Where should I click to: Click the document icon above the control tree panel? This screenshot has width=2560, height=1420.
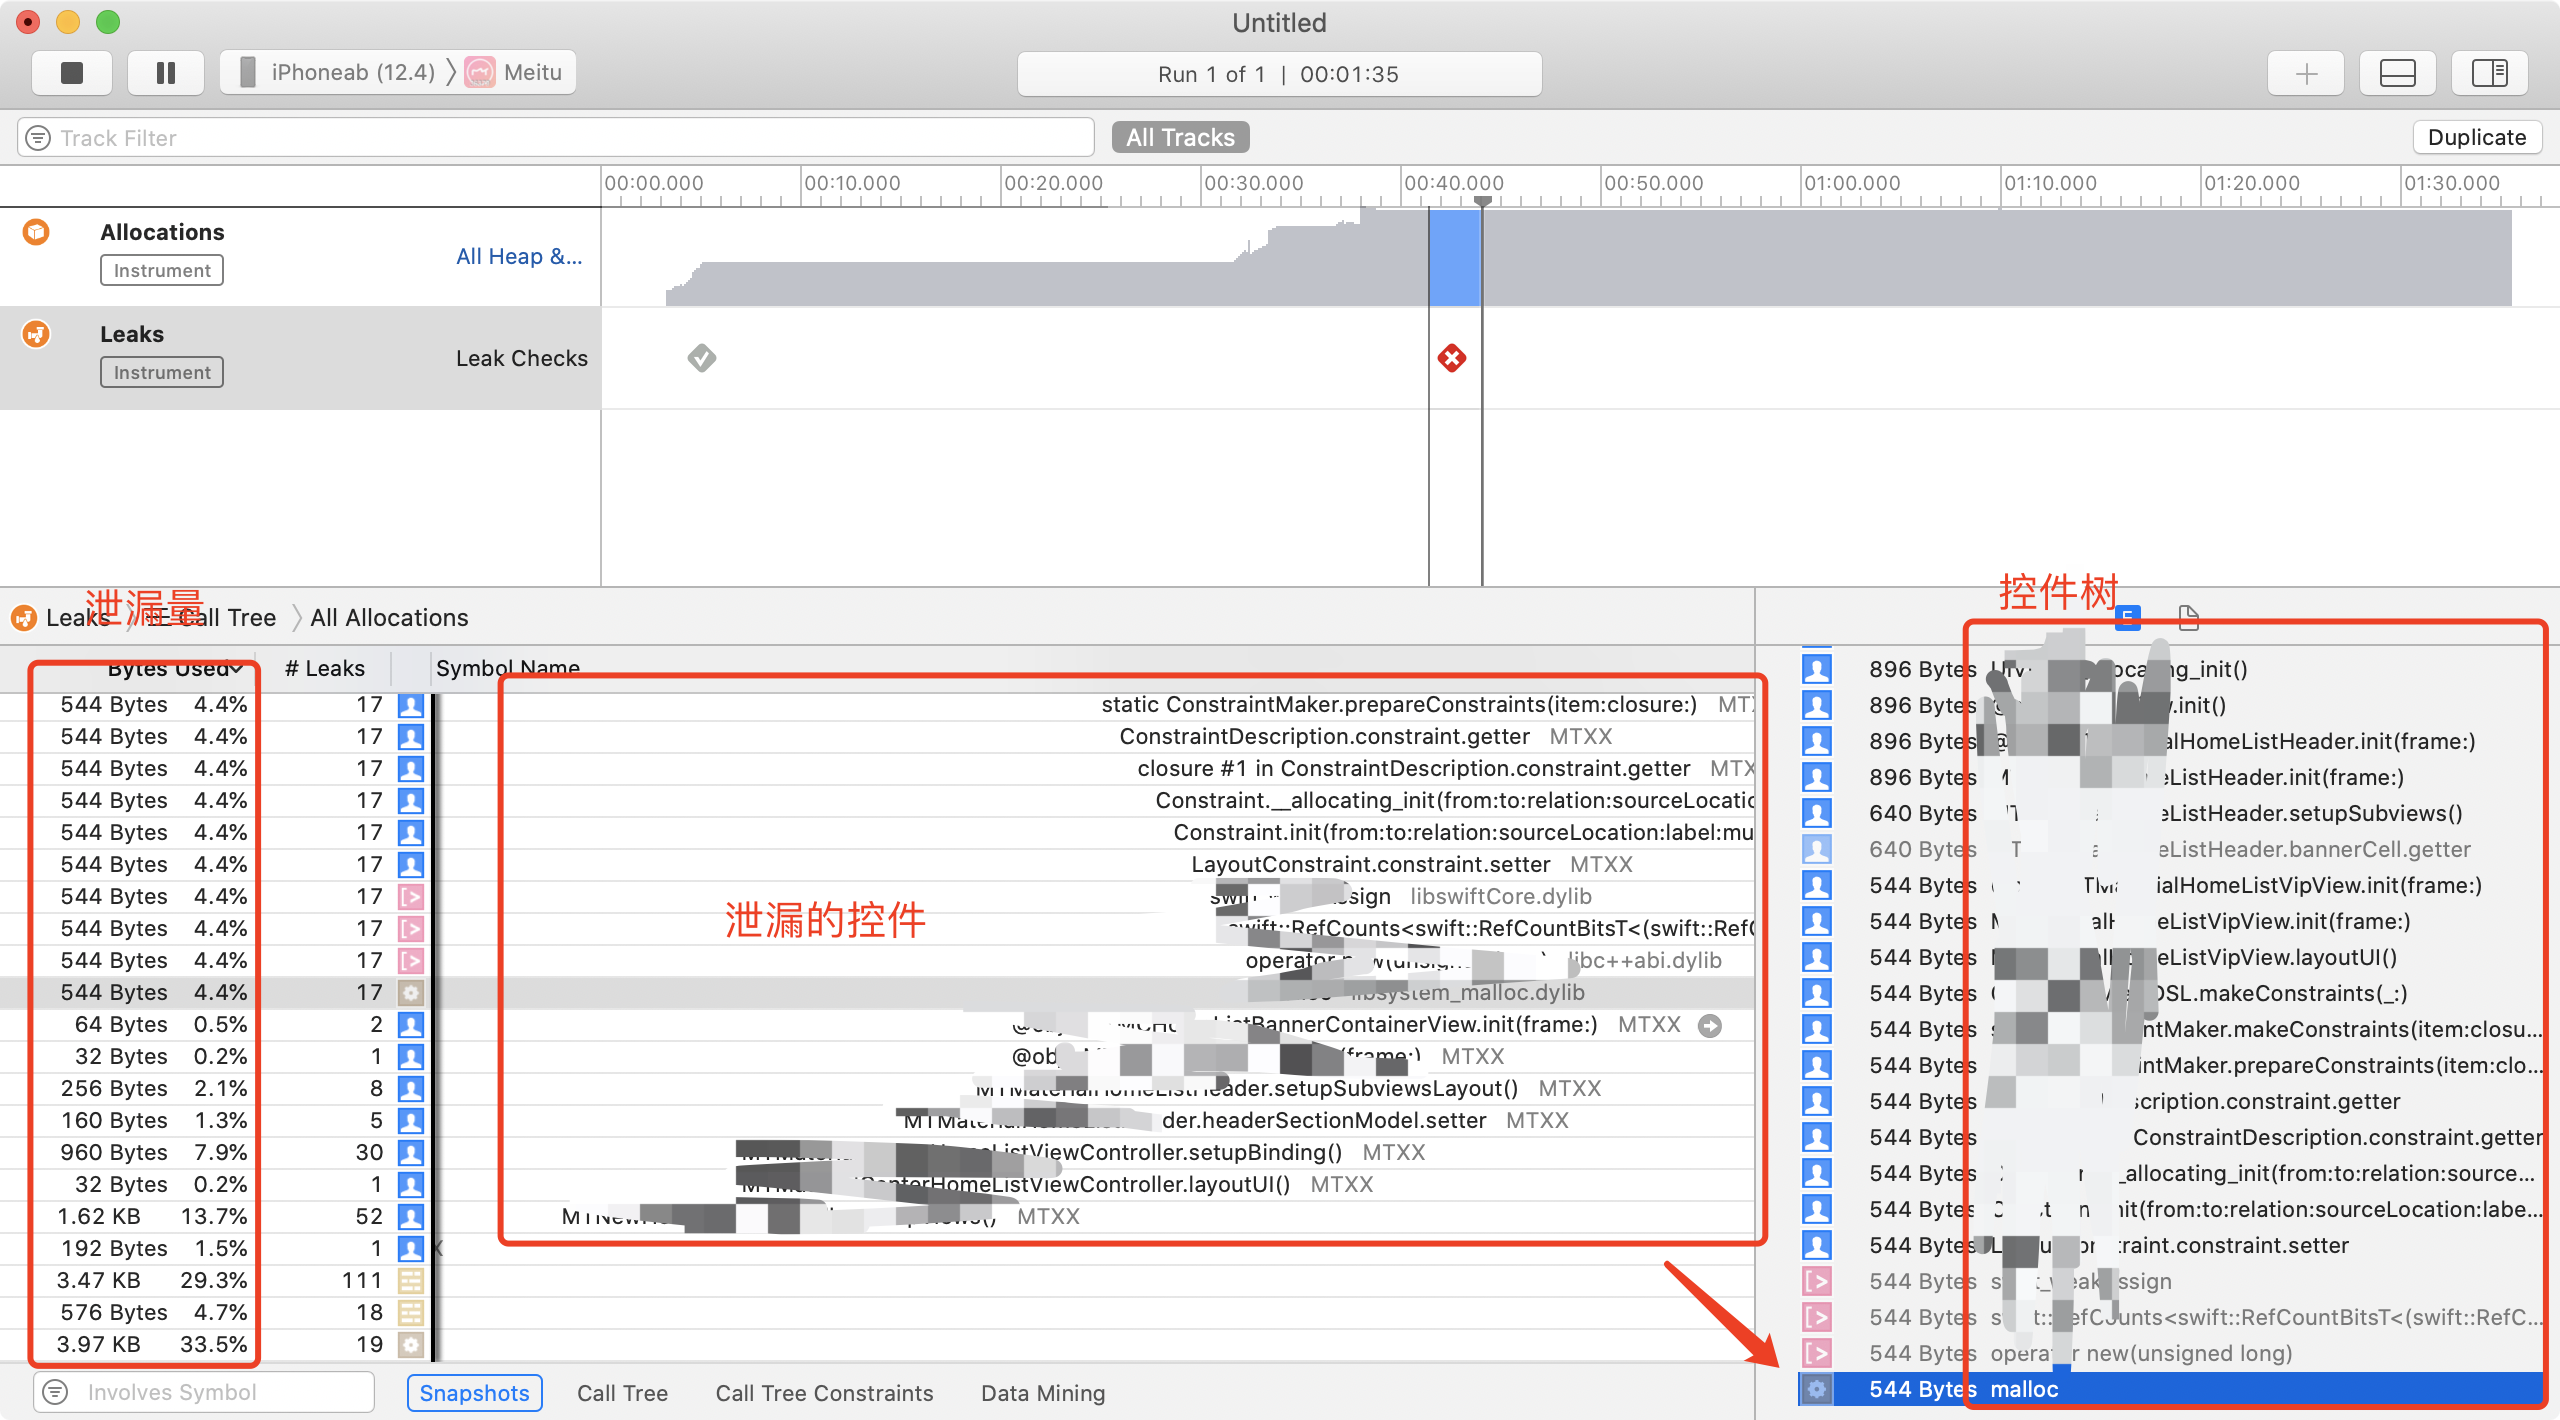click(2188, 620)
